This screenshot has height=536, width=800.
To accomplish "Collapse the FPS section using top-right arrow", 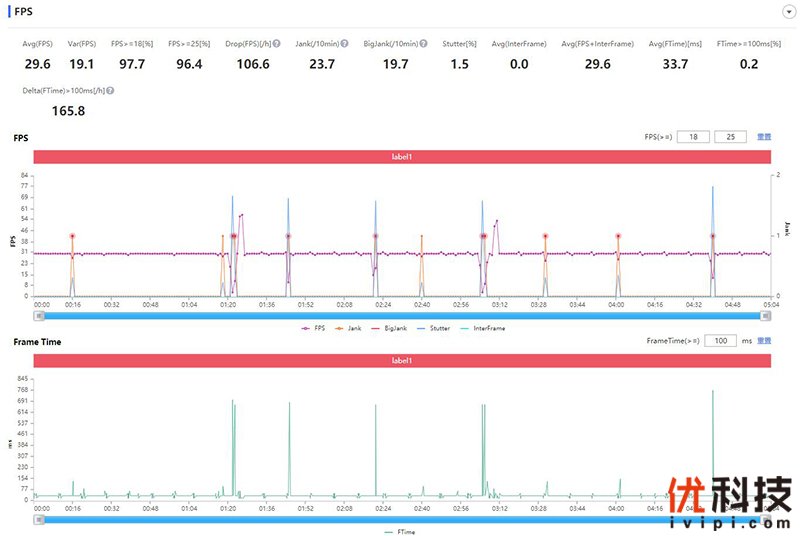I will [789, 11].
